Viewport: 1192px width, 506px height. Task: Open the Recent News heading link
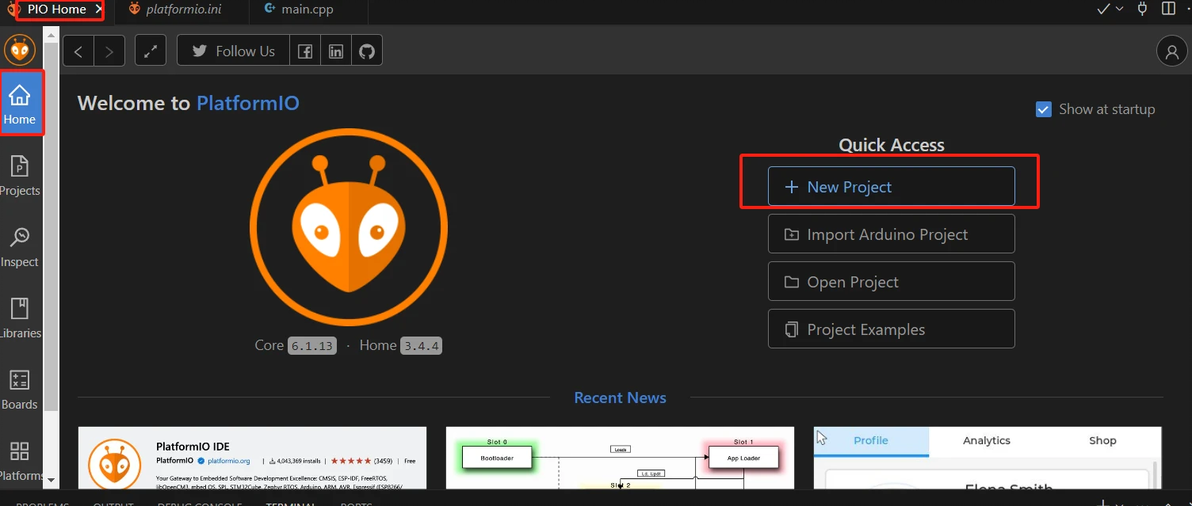coord(620,397)
